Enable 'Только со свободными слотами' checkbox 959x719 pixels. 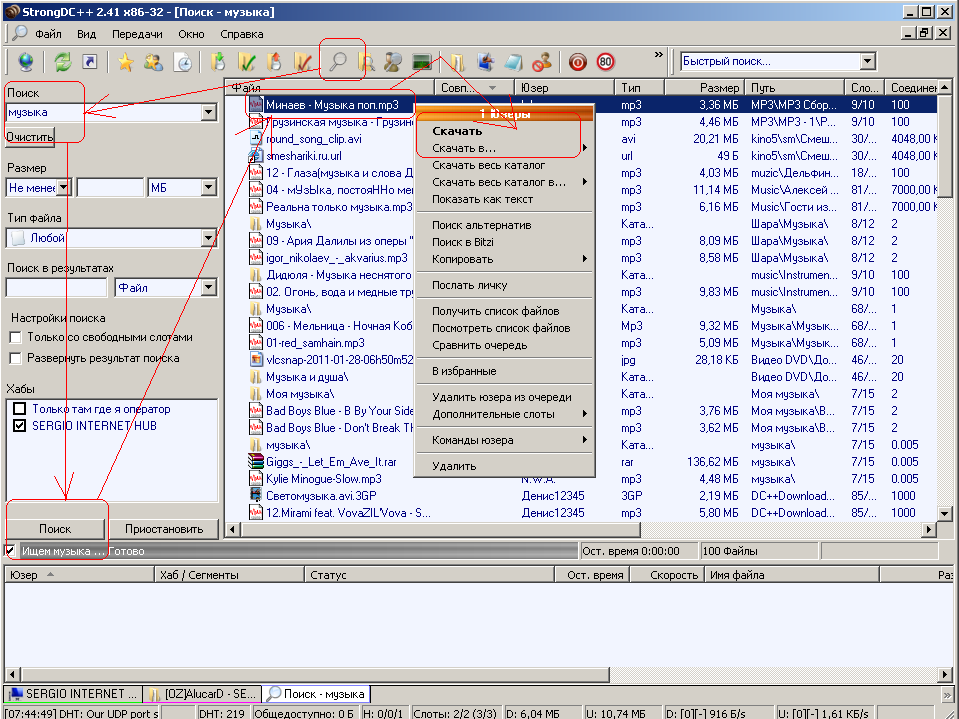pos(17,338)
